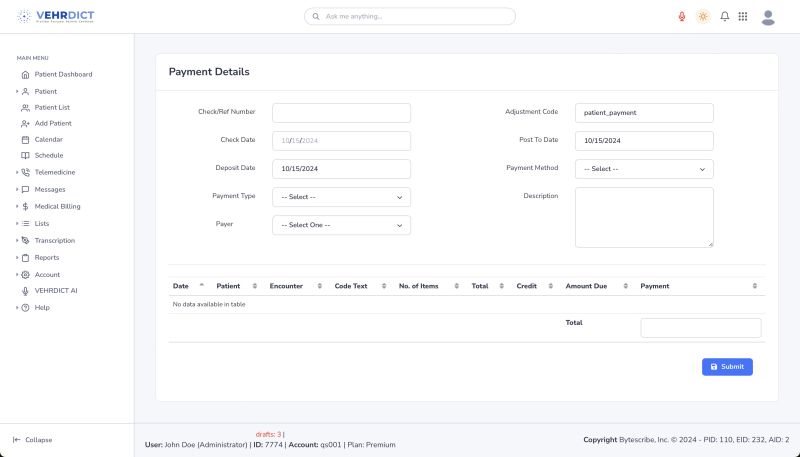Image resolution: width=800 pixels, height=457 pixels.
Task: Expand the Reports menu arrow
Action: (x=17, y=258)
